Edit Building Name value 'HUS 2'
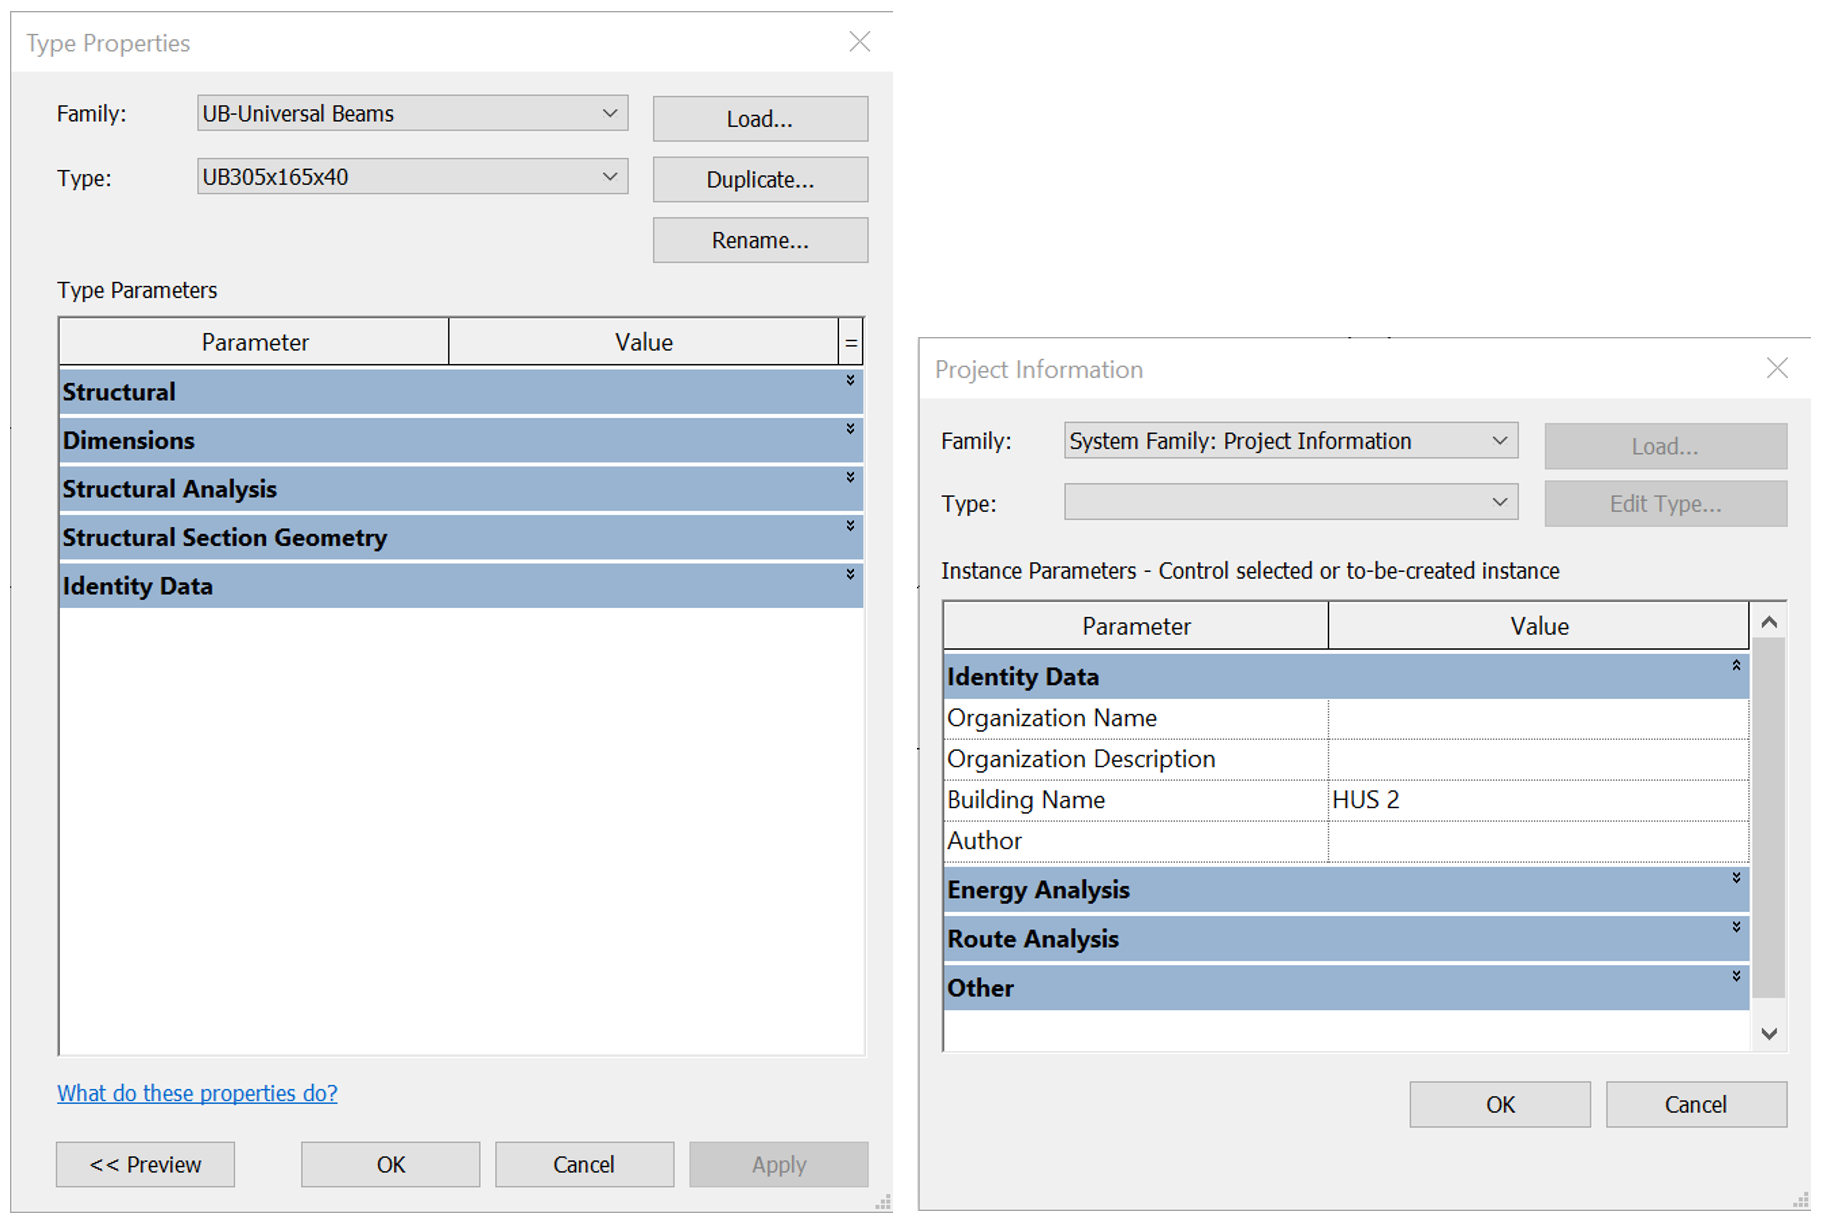 (1538, 800)
